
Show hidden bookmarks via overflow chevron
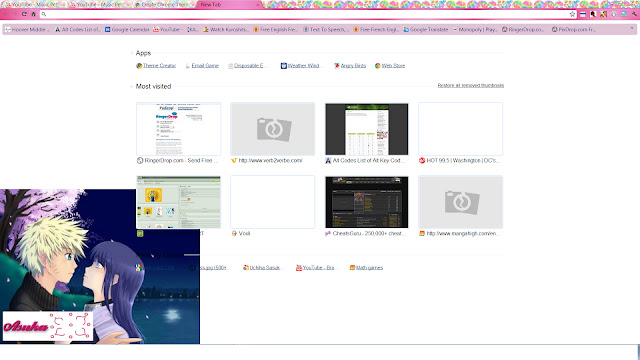click(632, 29)
